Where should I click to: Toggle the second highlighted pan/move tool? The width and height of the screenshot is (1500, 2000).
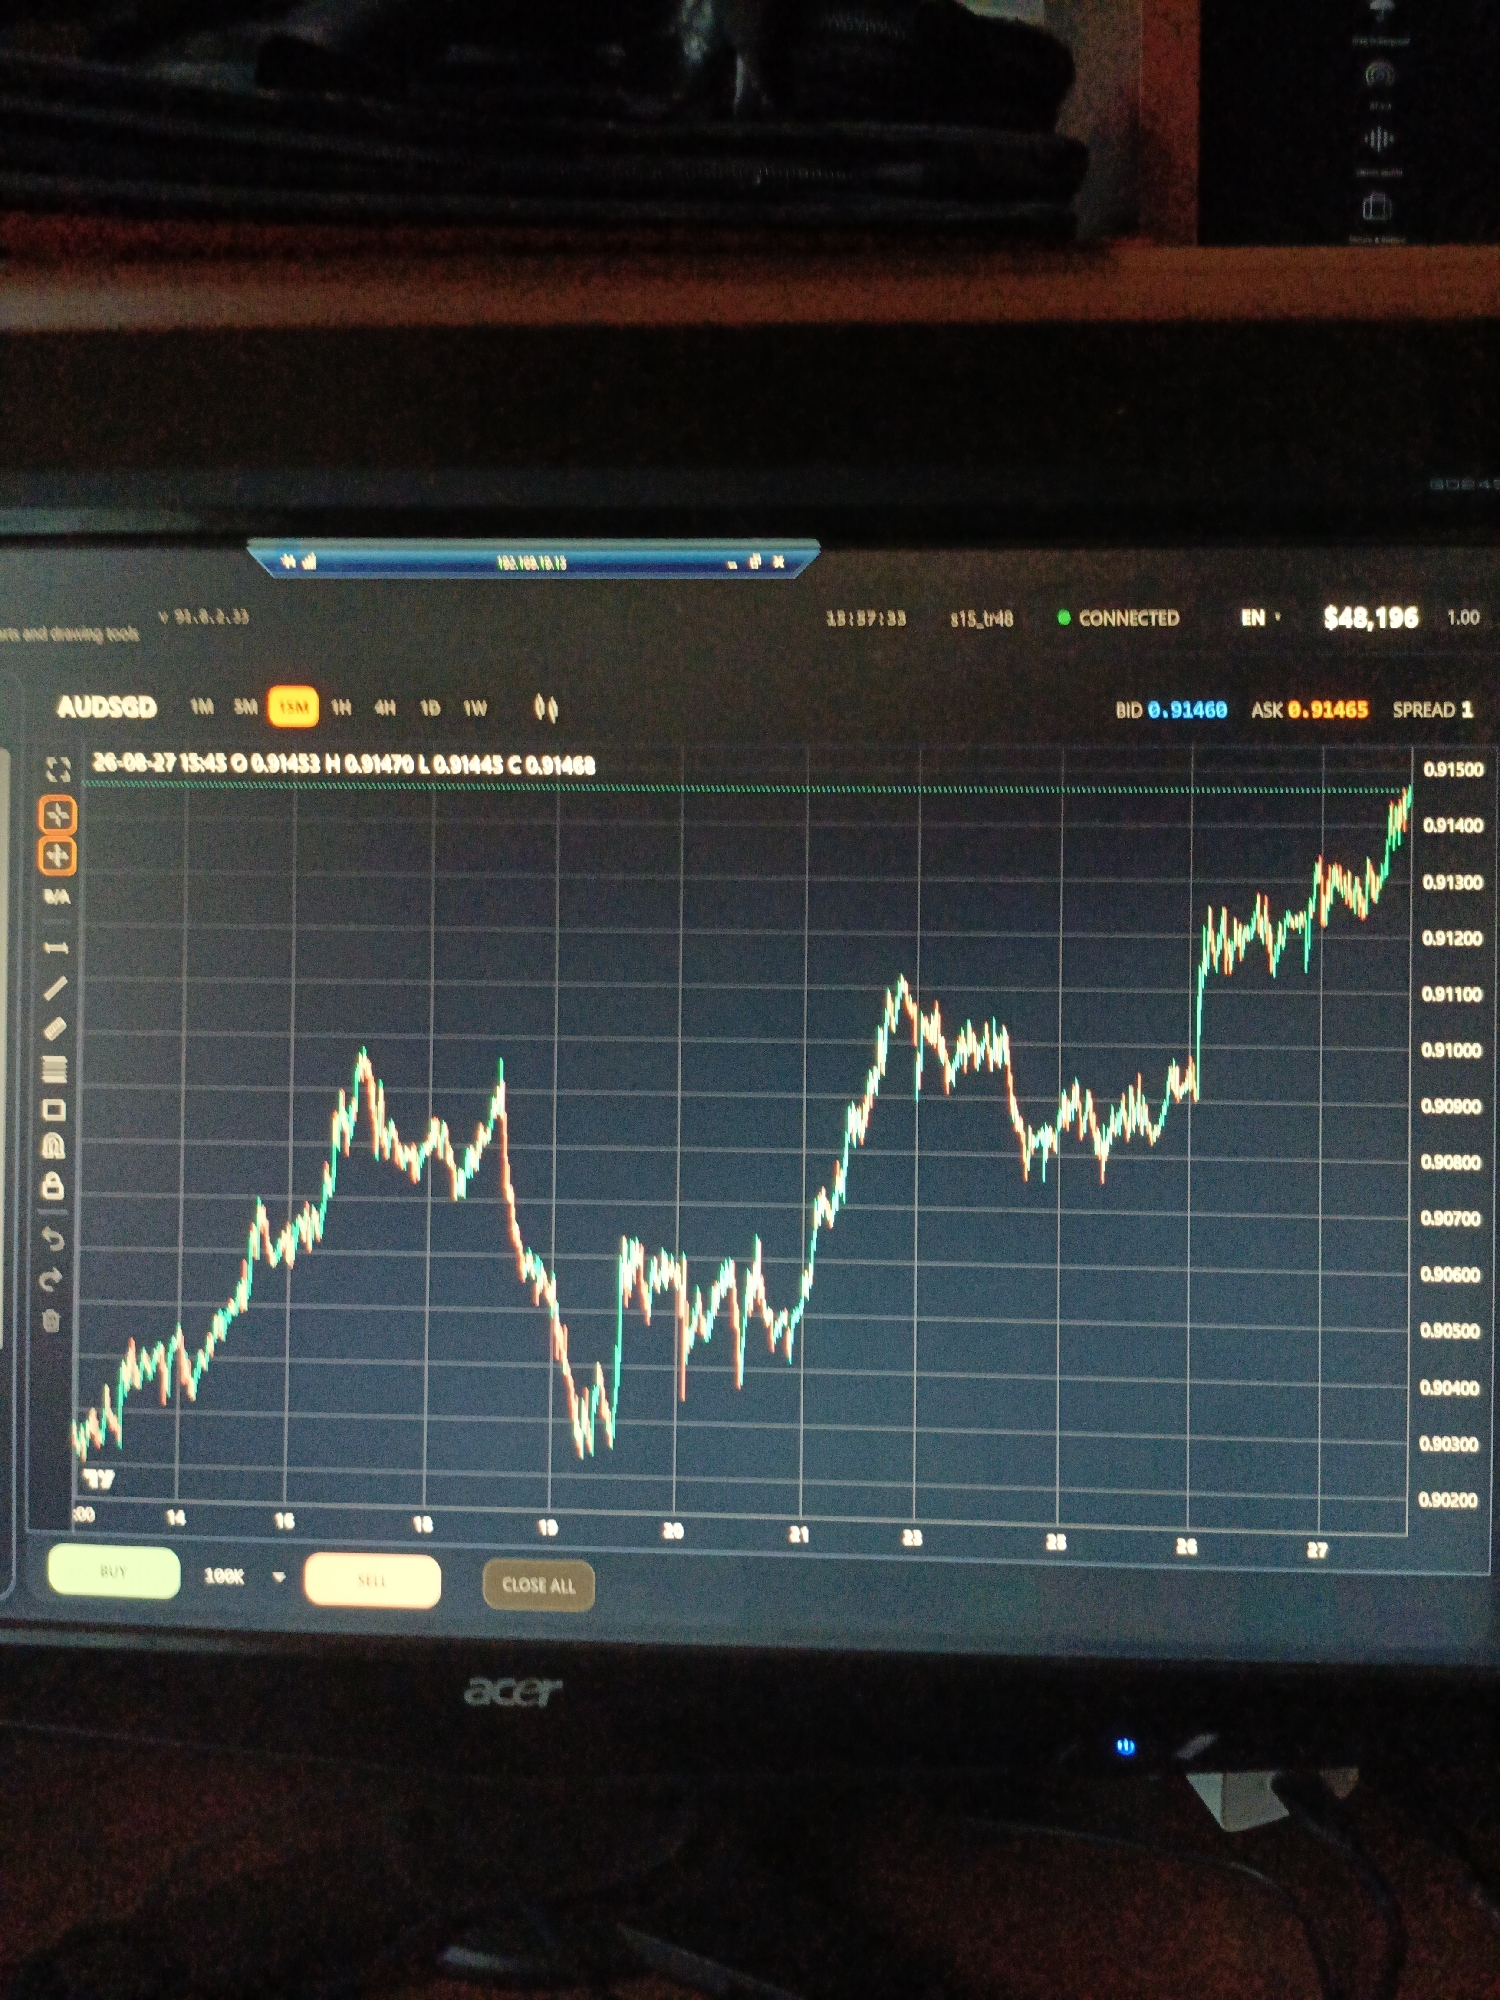click(x=57, y=856)
